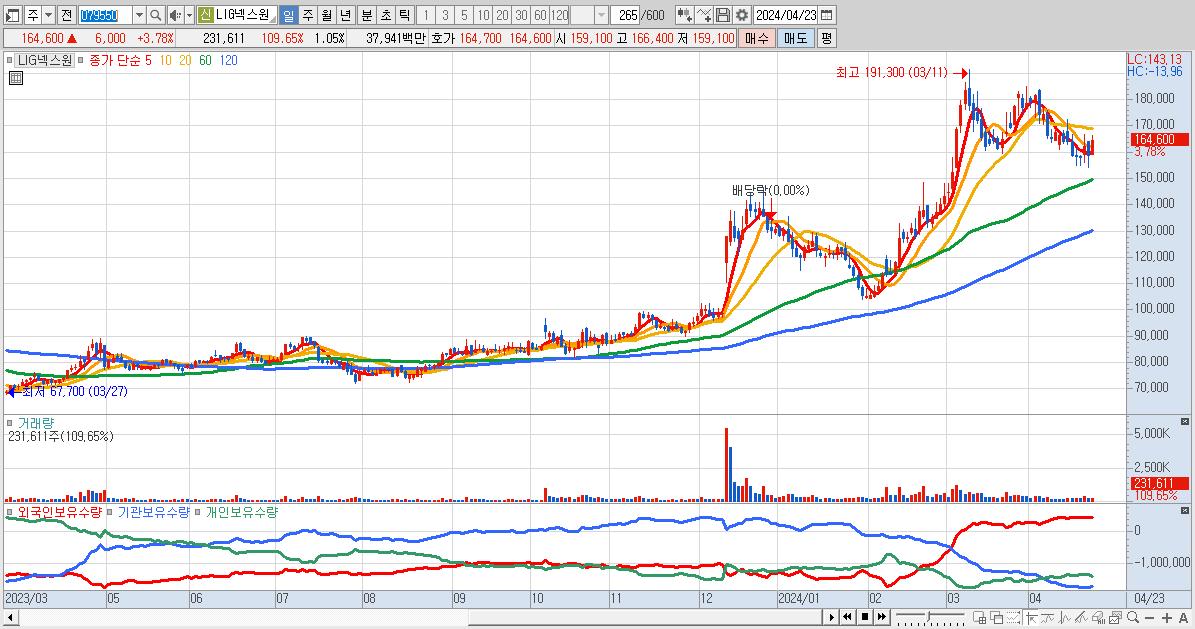Click the fast-forward button in bottom bar
Screen dimensions: 1195x629
click(x=882, y=617)
